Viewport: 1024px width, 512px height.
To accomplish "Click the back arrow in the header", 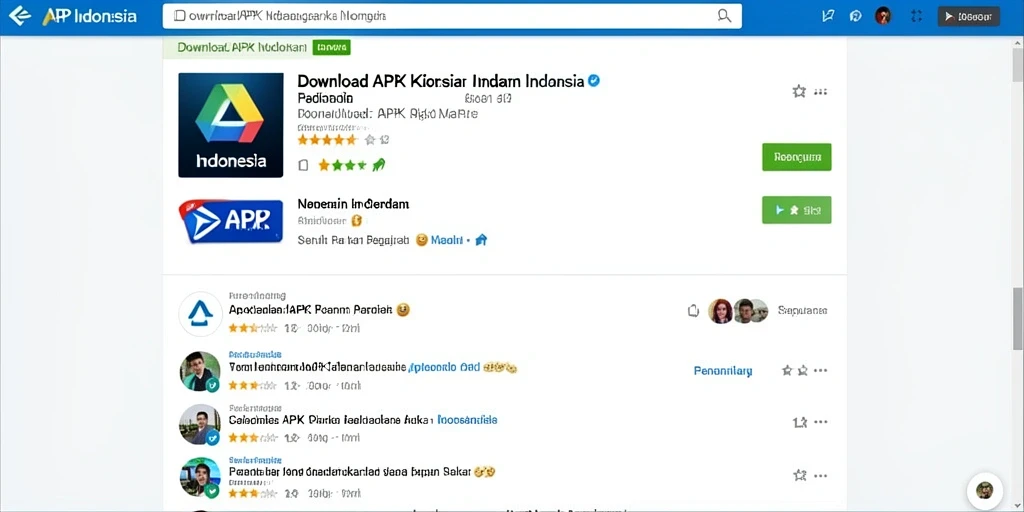I will 19,16.
